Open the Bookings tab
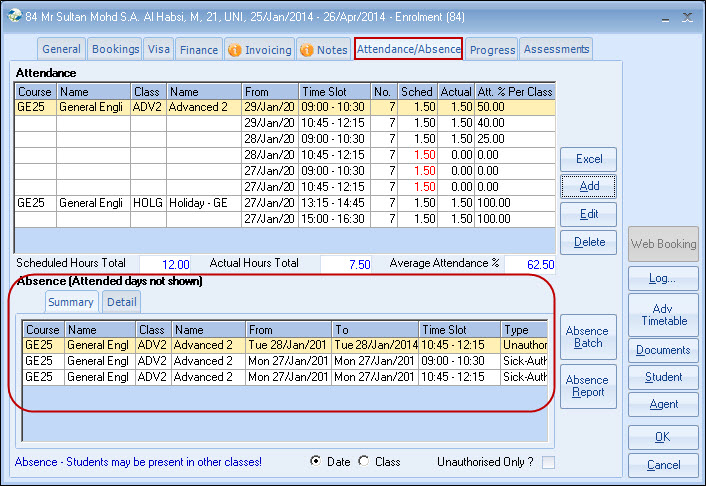Viewport: 706px width, 486px height. point(115,49)
